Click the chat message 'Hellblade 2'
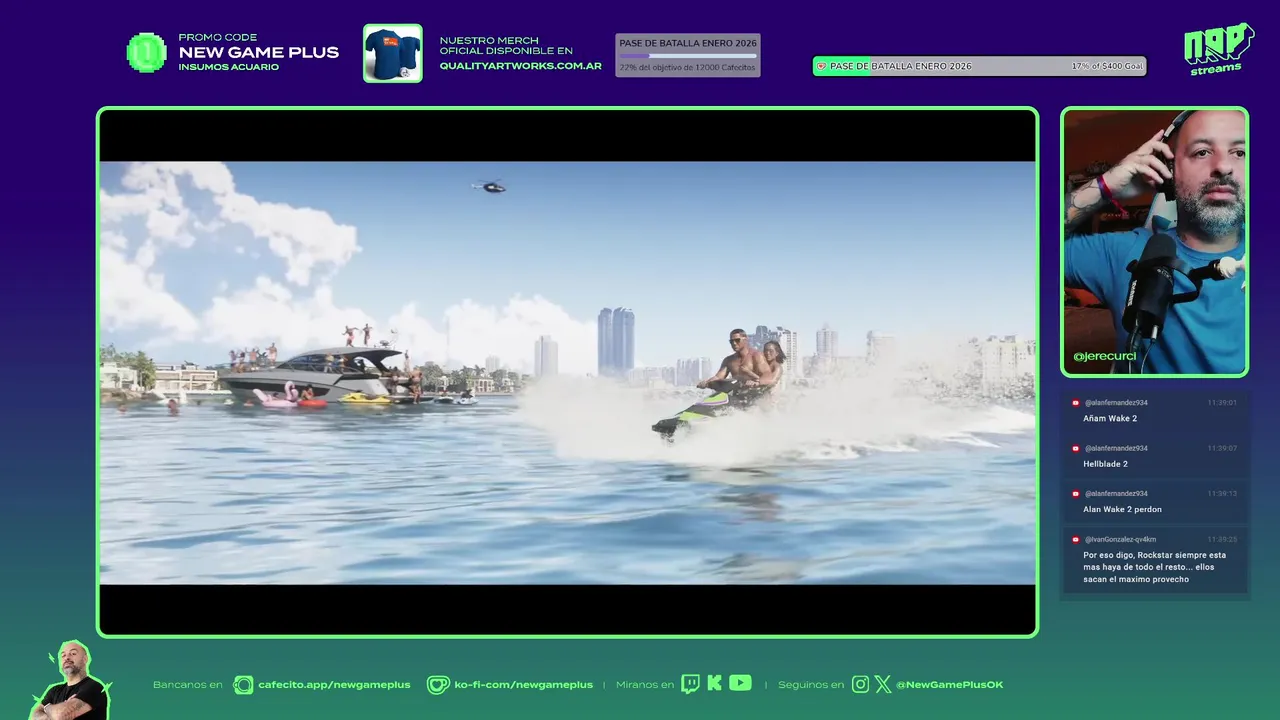Screen dimensions: 1280x720 (x=1105, y=464)
